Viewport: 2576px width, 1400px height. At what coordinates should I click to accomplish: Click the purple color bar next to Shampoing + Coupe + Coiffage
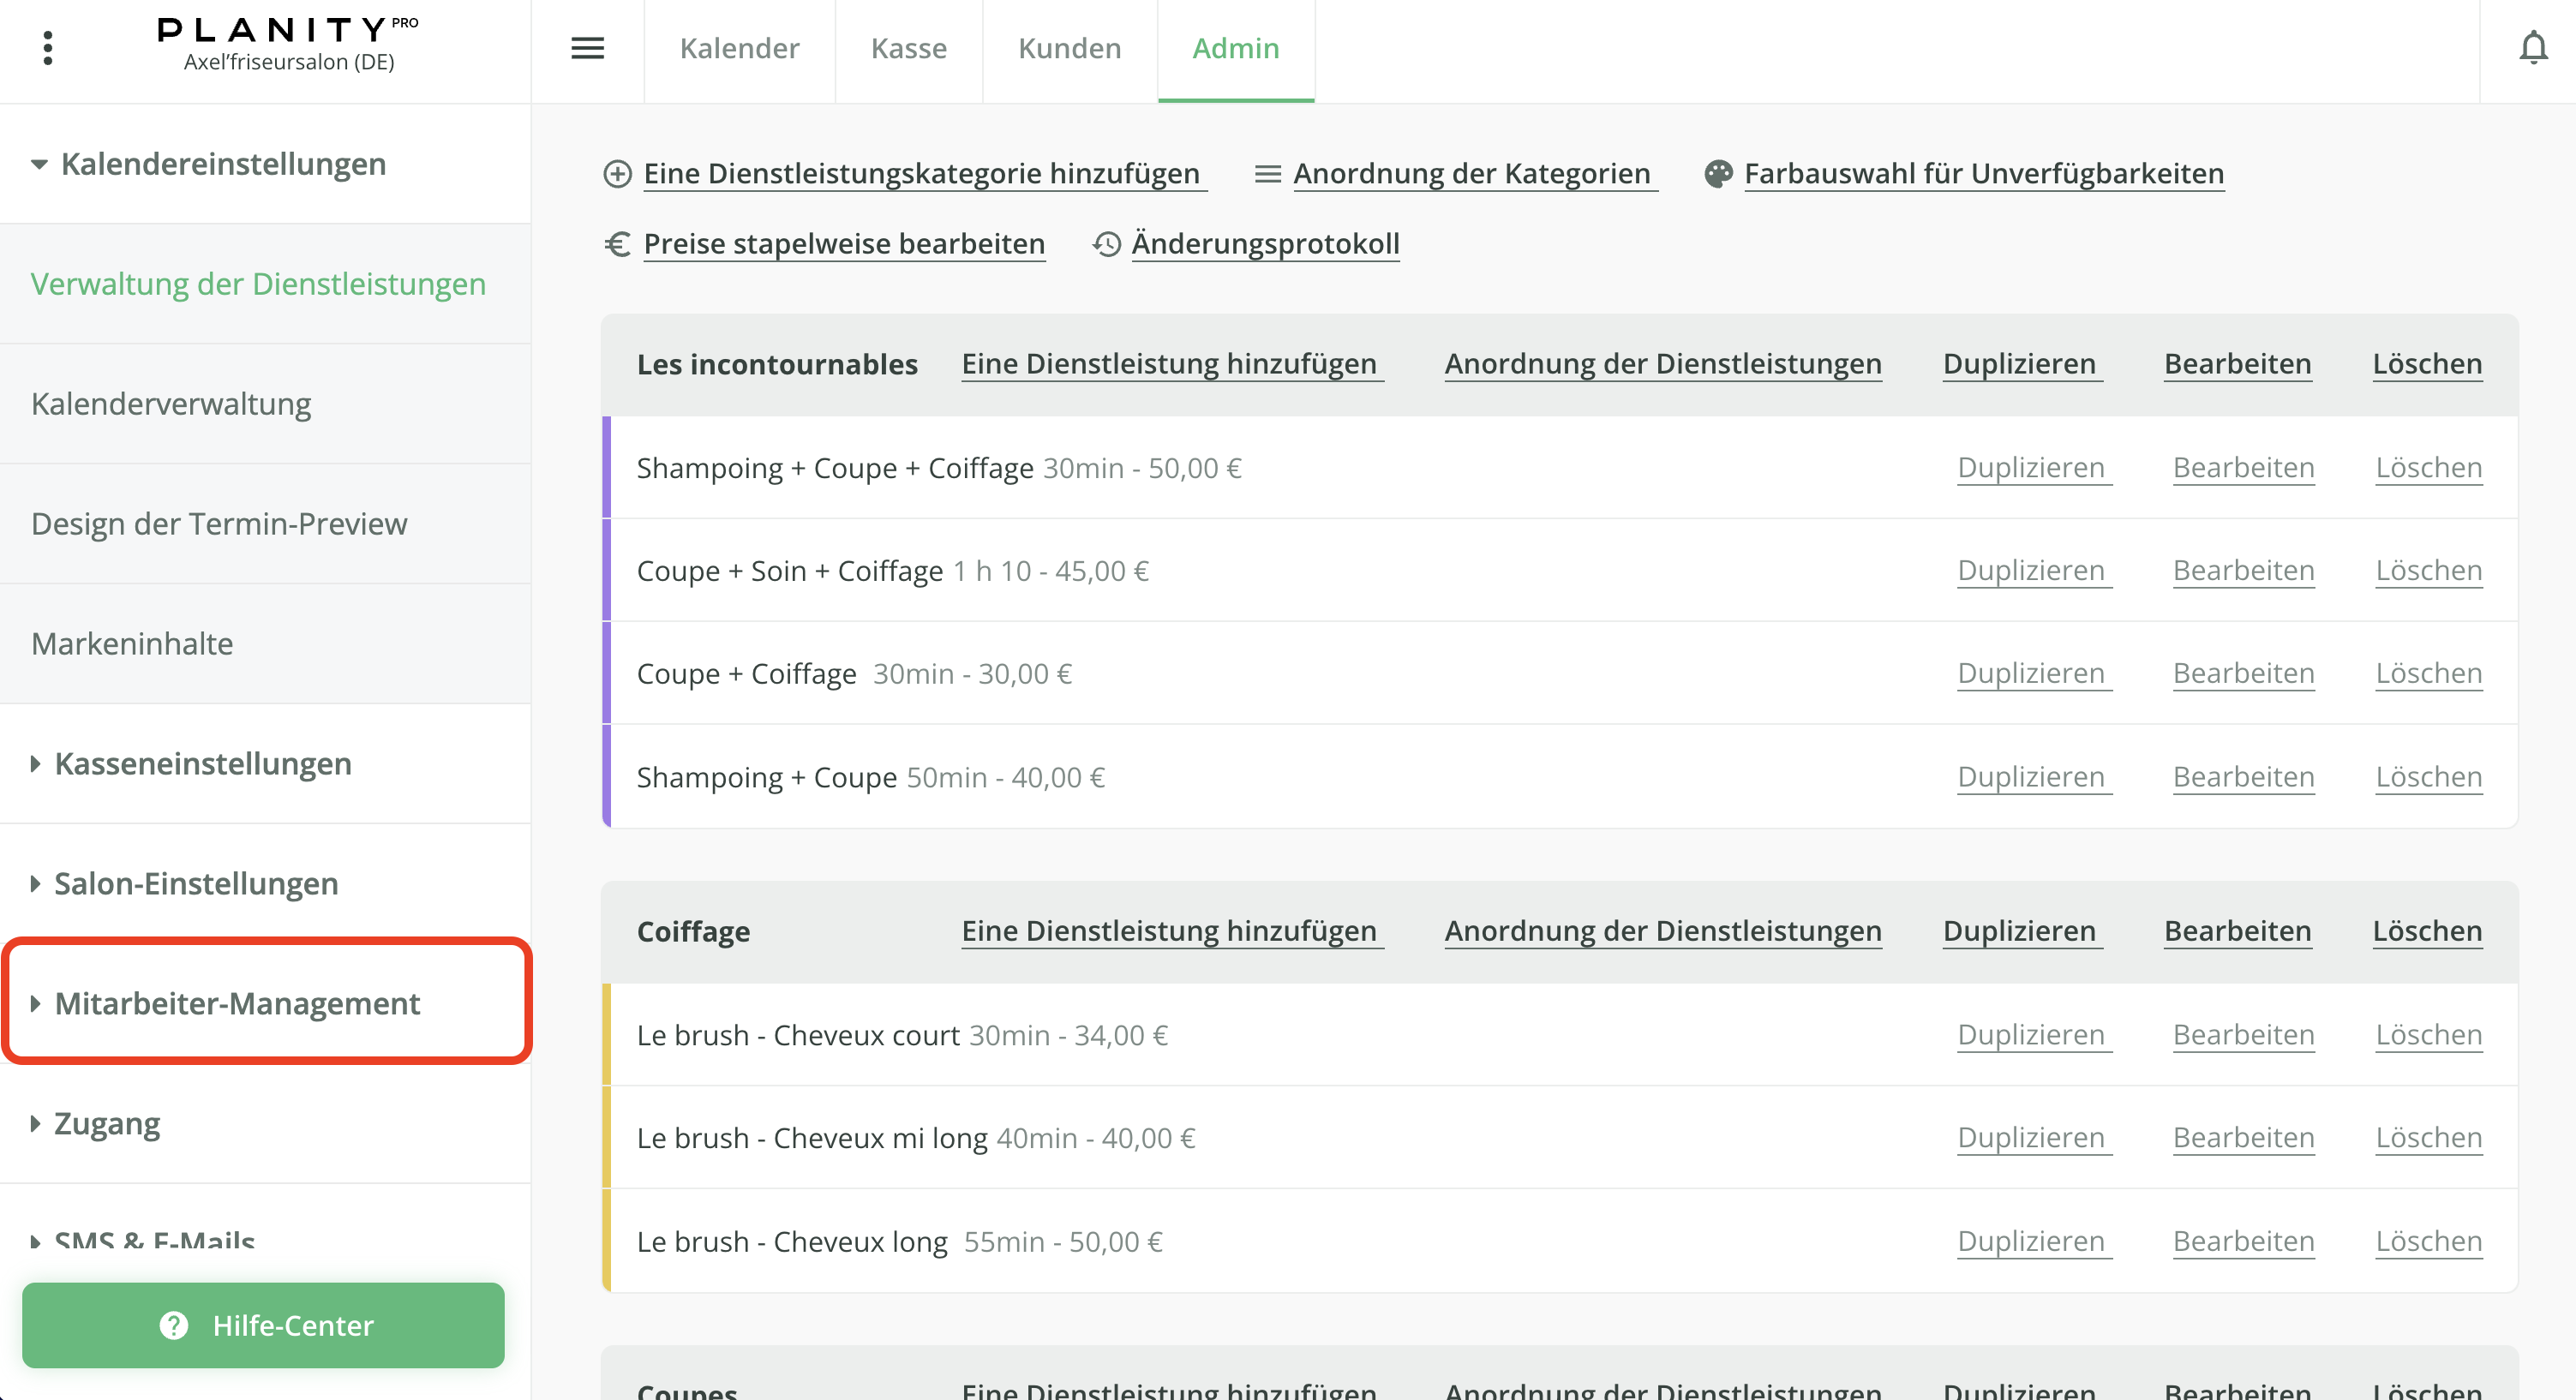pyautogui.click(x=607, y=467)
